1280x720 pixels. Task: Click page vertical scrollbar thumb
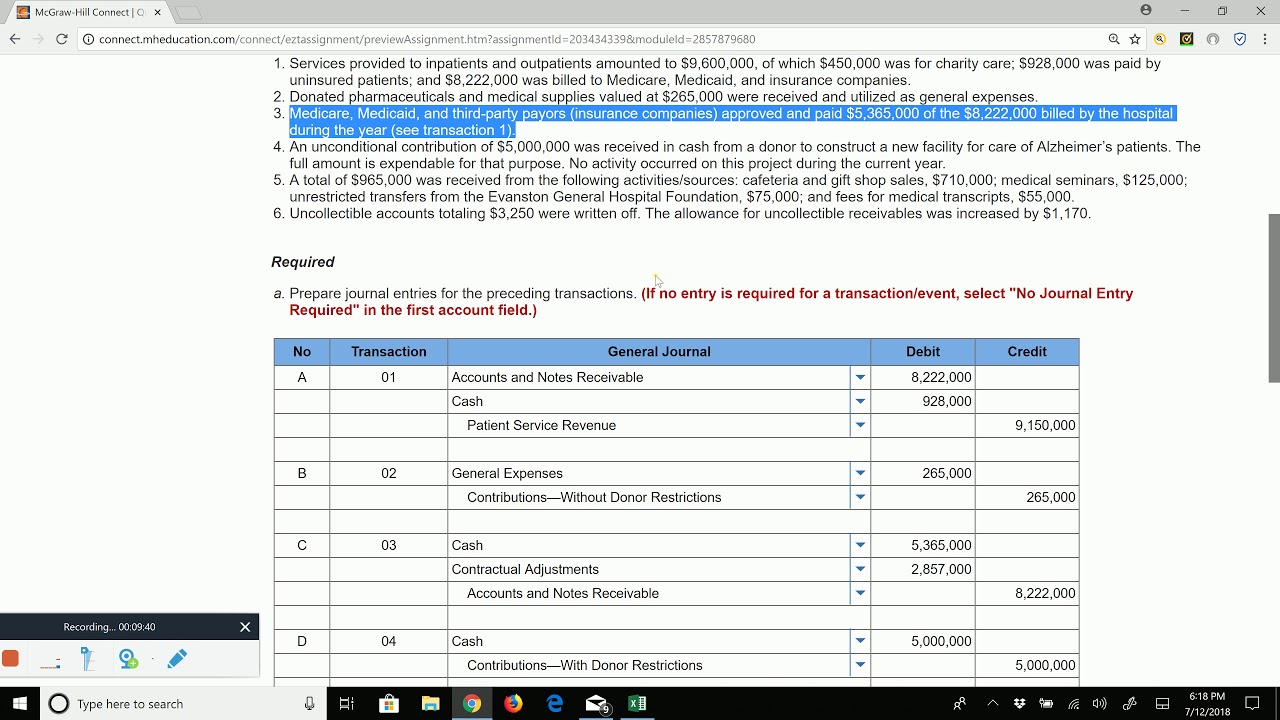[x=1273, y=298]
